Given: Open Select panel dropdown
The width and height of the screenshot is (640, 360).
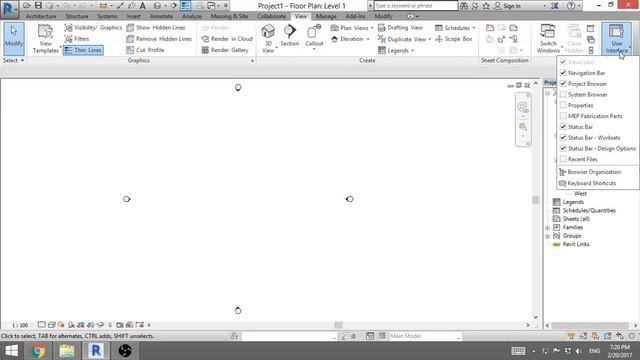Looking at the screenshot, I should coord(13,60).
